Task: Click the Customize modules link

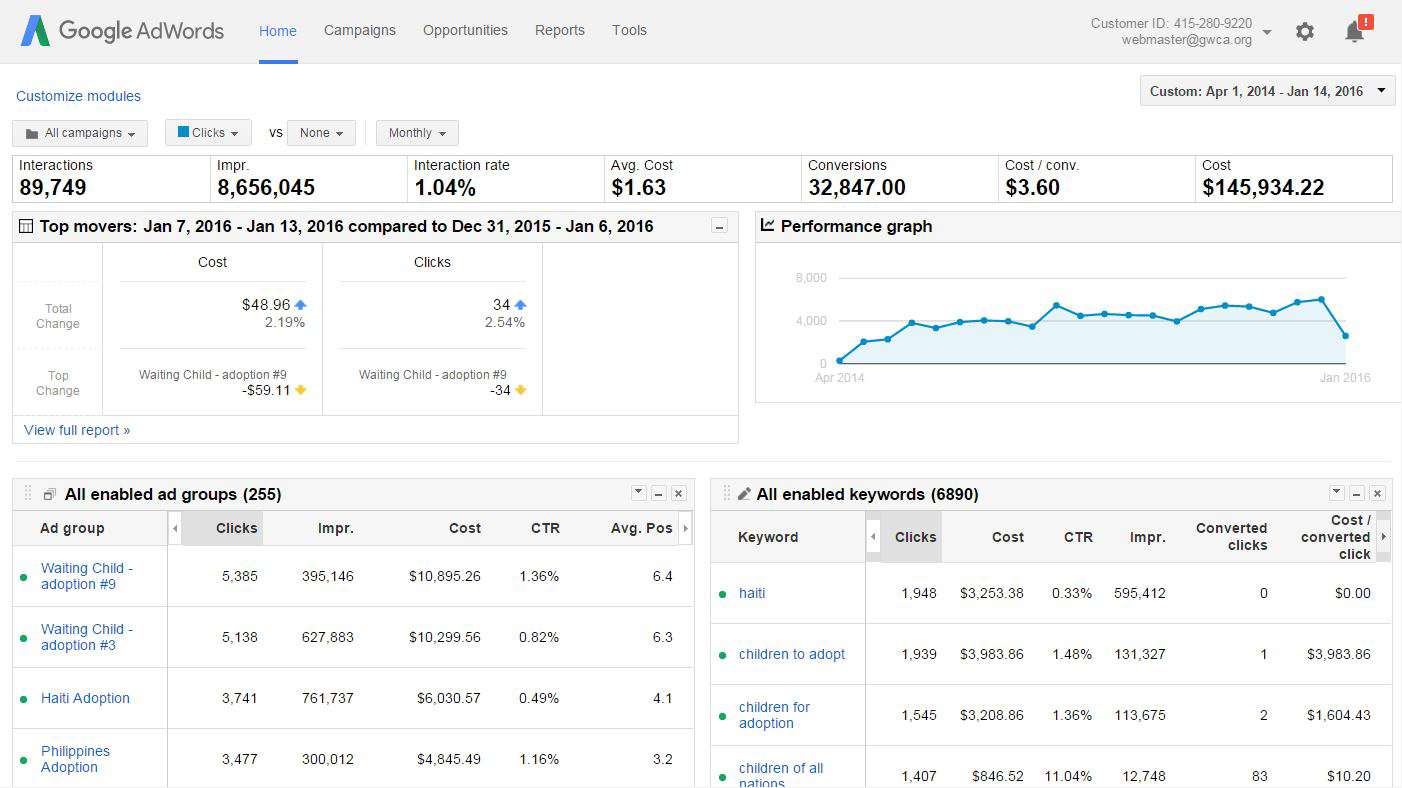Action: pos(78,96)
